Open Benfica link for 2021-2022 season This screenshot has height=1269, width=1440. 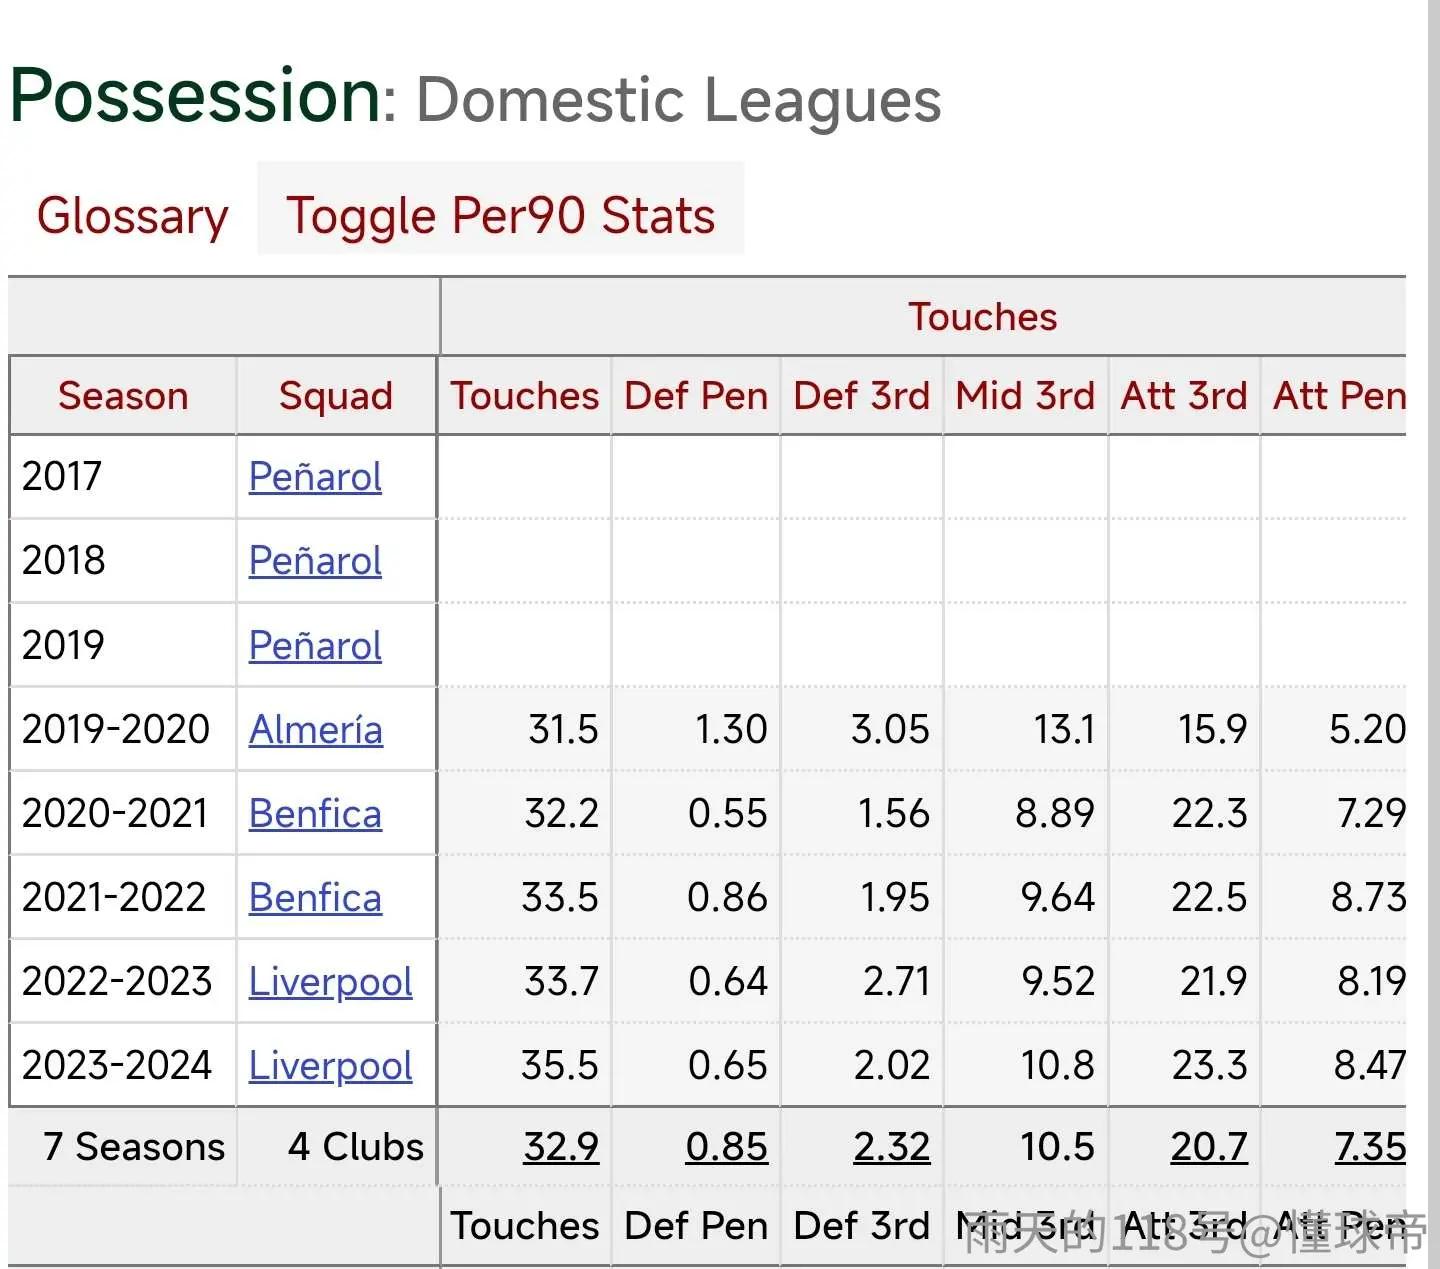[x=315, y=898]
